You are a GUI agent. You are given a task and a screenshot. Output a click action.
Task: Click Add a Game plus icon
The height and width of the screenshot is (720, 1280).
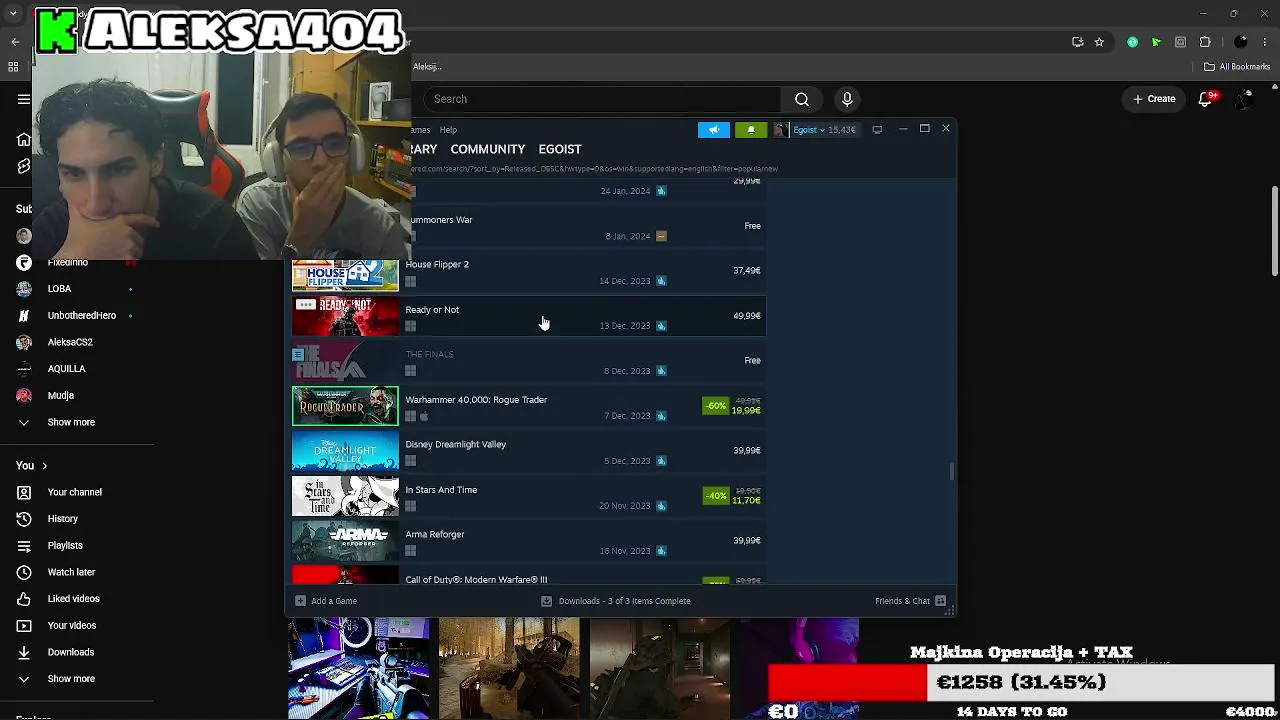pos(300,601)
